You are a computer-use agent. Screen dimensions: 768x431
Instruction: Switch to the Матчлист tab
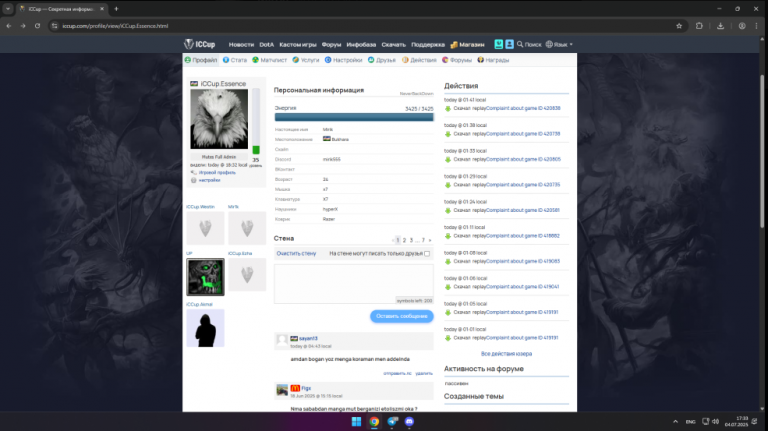coord(269,60)
